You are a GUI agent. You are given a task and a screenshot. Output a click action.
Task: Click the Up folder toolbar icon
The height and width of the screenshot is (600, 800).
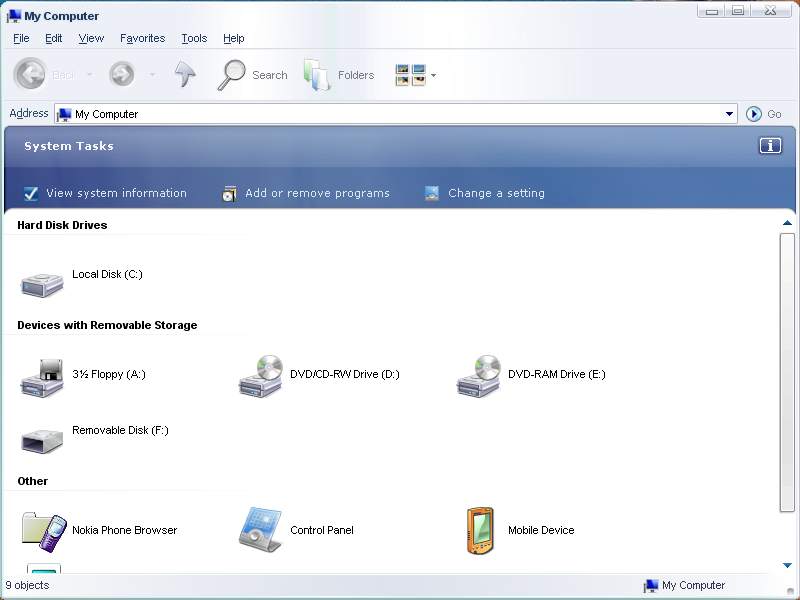coord(185,75)
